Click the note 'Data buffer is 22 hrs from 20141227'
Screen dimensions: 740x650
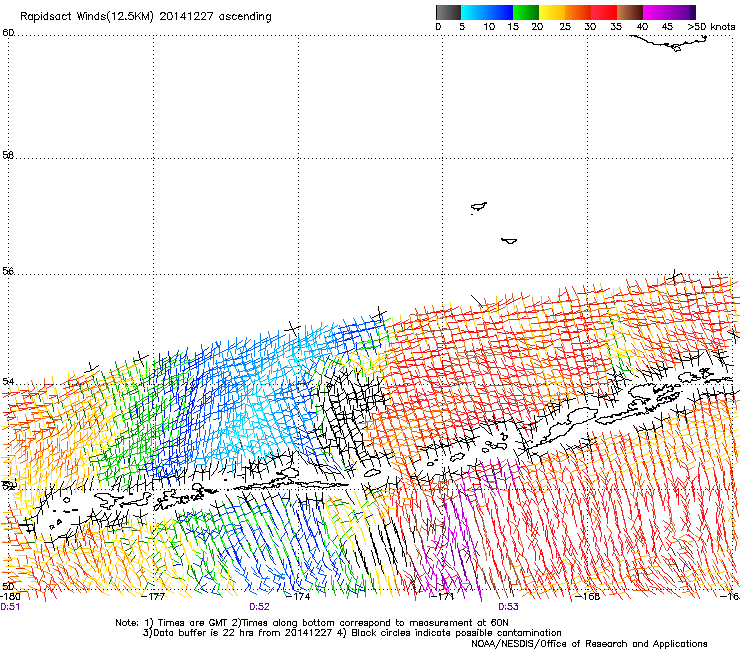pyautogui.click(x=243, y=633)
